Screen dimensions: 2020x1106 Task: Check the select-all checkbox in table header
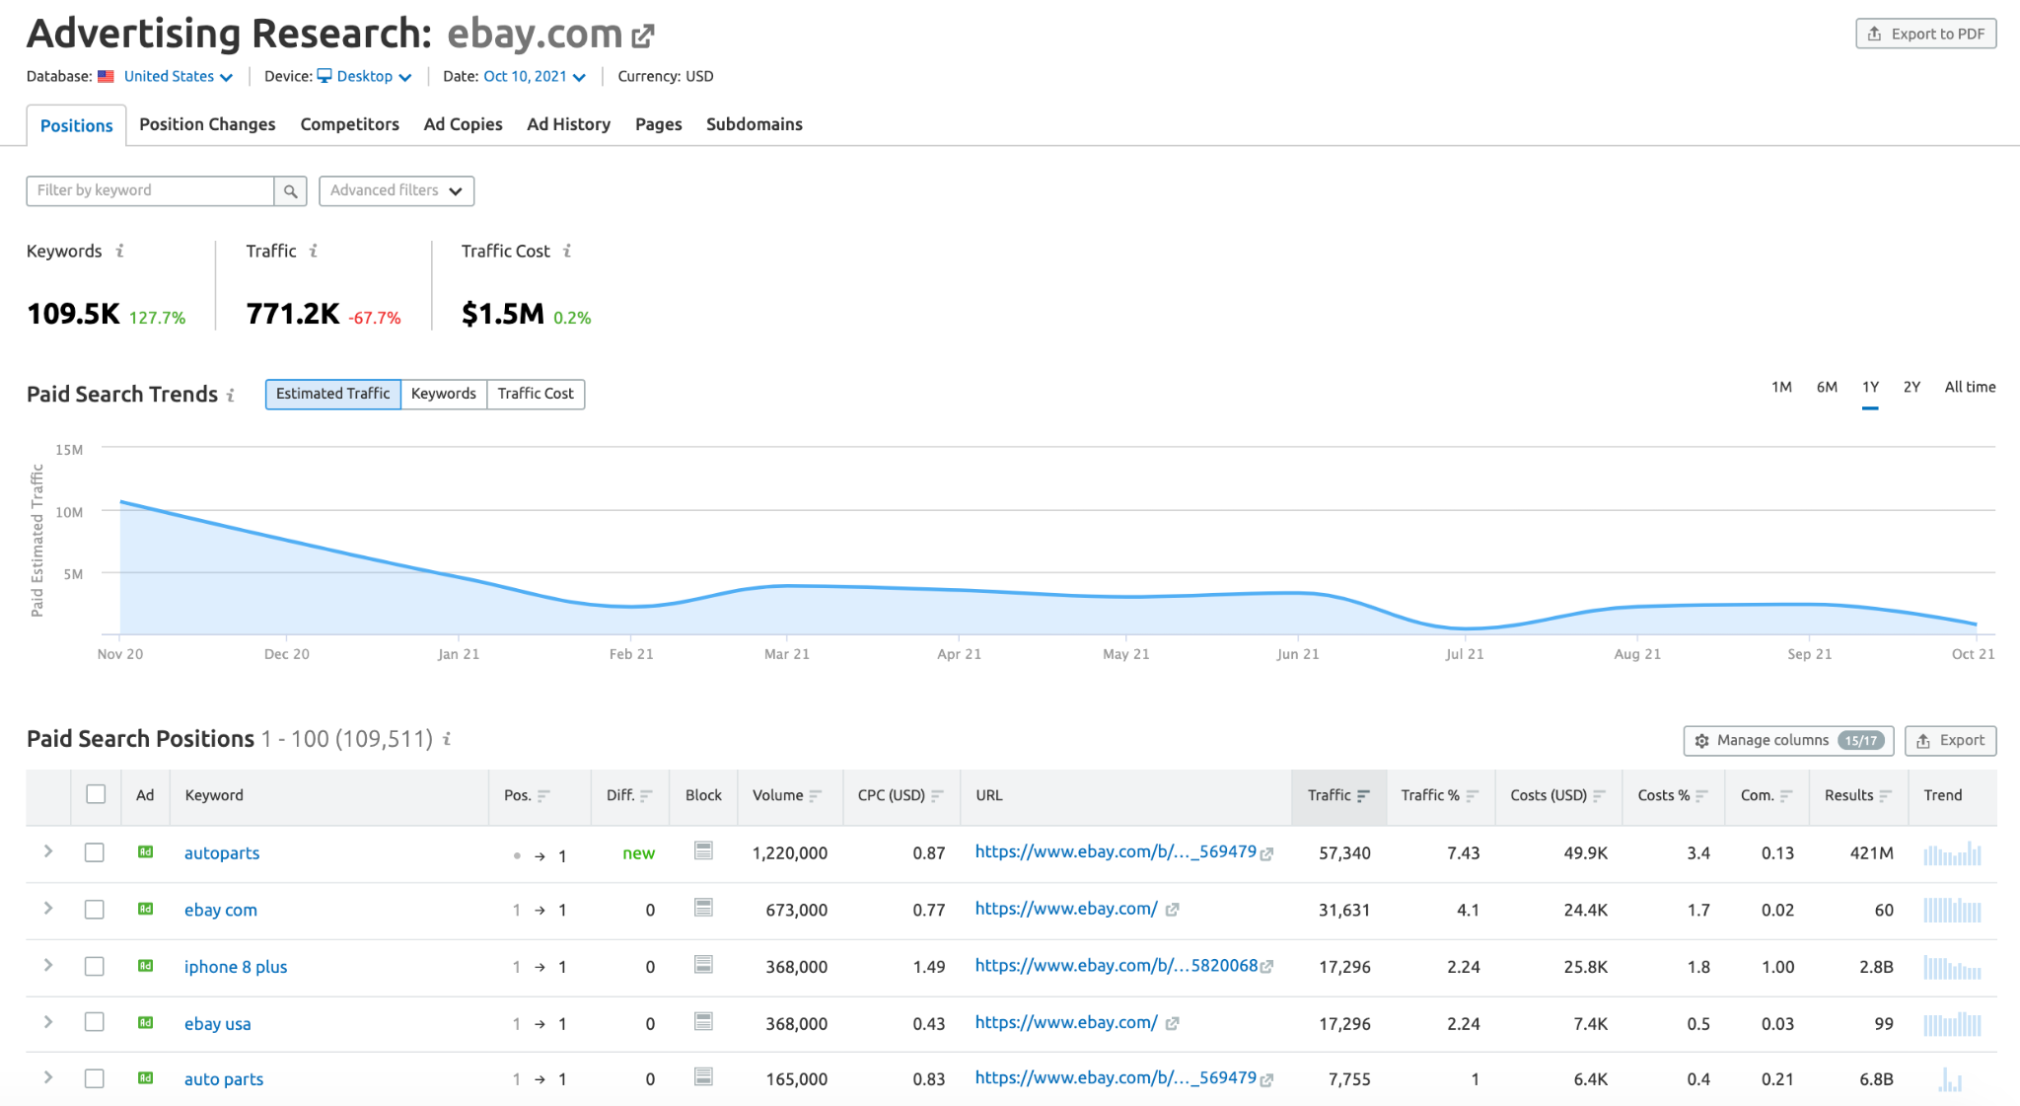pos(96,794)
